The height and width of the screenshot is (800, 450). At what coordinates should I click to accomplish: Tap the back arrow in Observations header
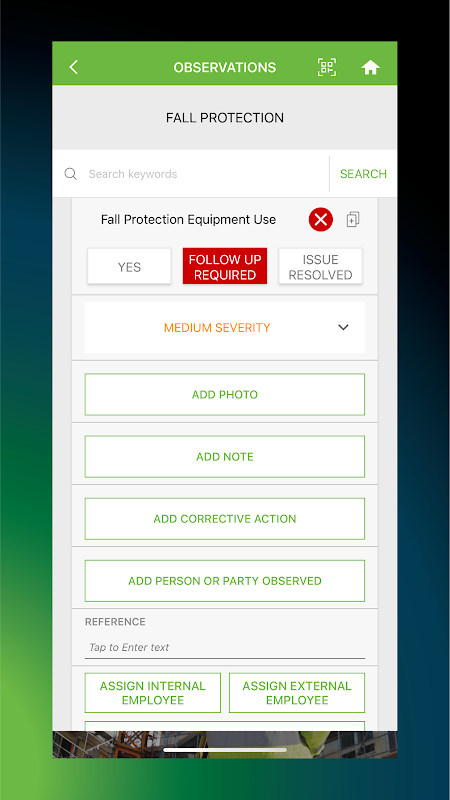pyautogui.click(x=73, y=67)
